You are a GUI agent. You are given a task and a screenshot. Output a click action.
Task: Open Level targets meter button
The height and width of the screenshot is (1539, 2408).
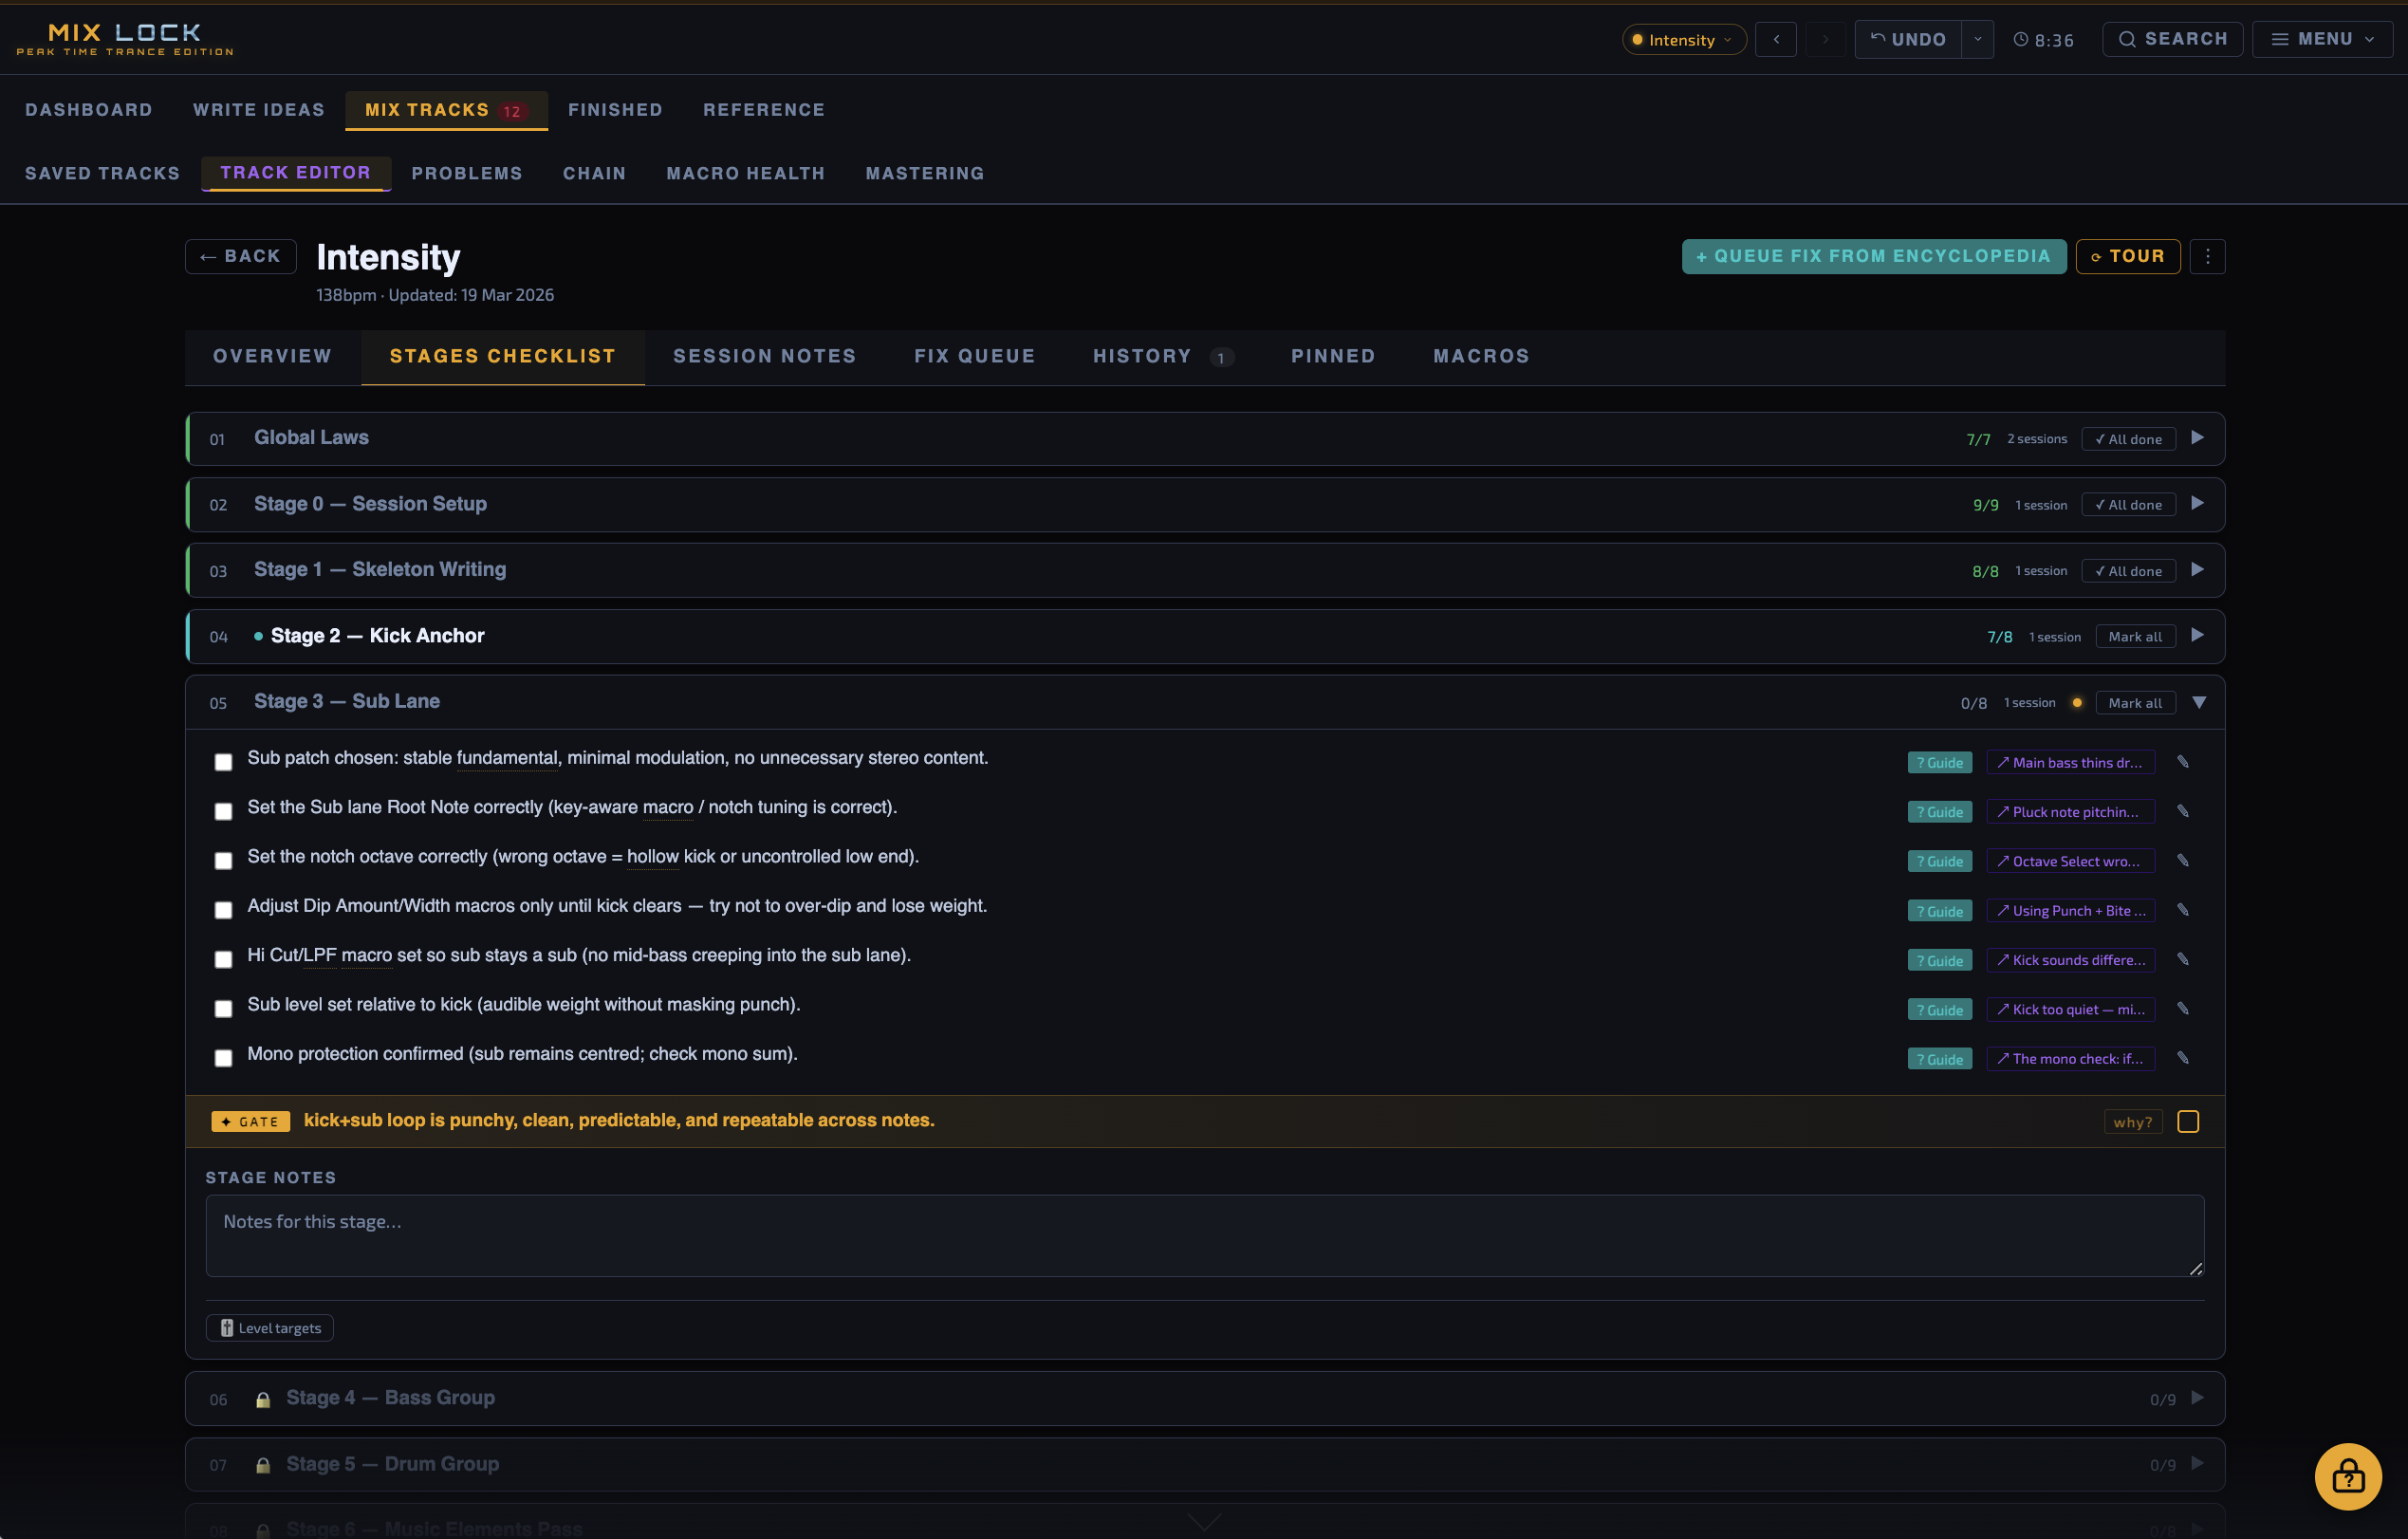pyautogui.click(x=270, y=1328)
